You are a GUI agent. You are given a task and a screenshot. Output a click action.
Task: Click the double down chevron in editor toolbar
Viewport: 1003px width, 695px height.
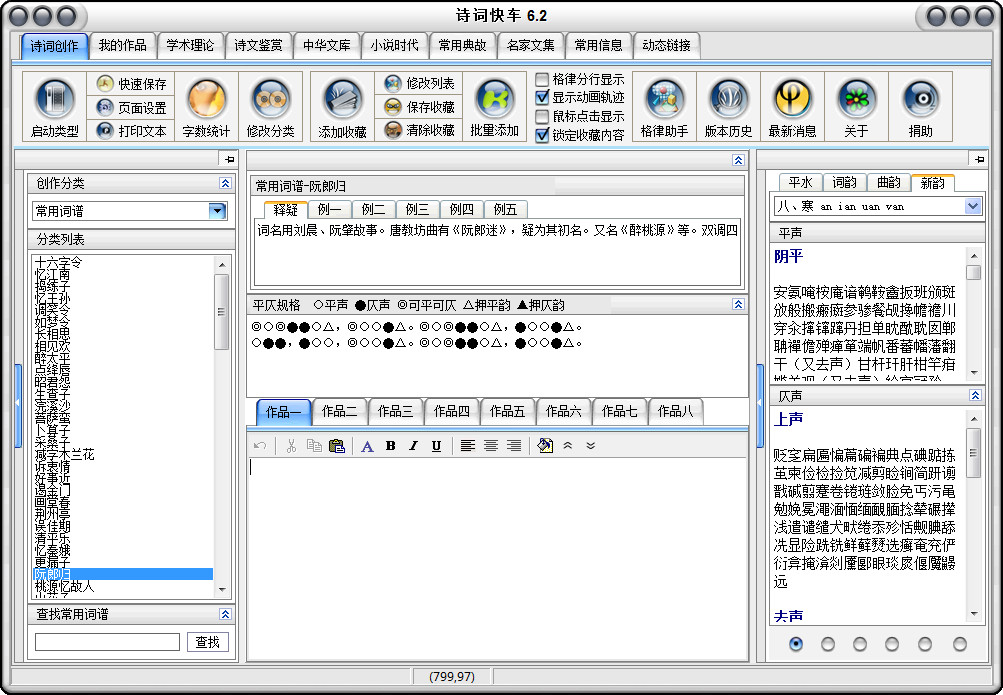coord(590,446)
